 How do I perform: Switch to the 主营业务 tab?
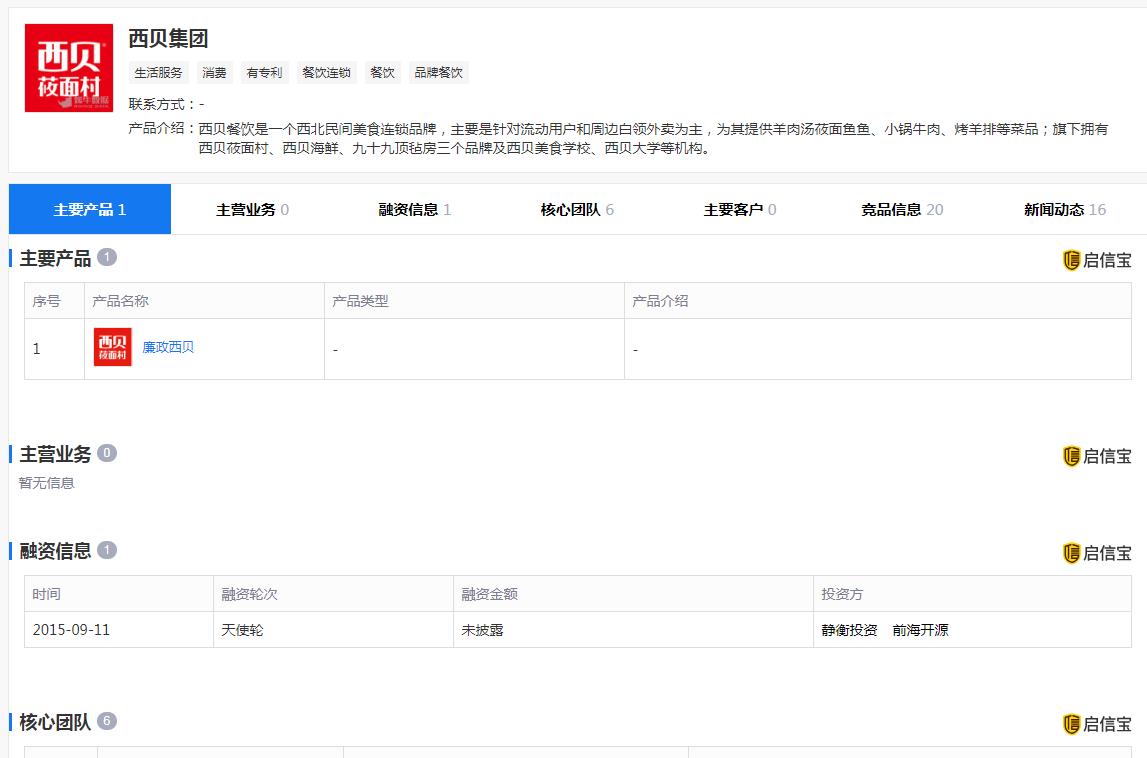[252, 210]
